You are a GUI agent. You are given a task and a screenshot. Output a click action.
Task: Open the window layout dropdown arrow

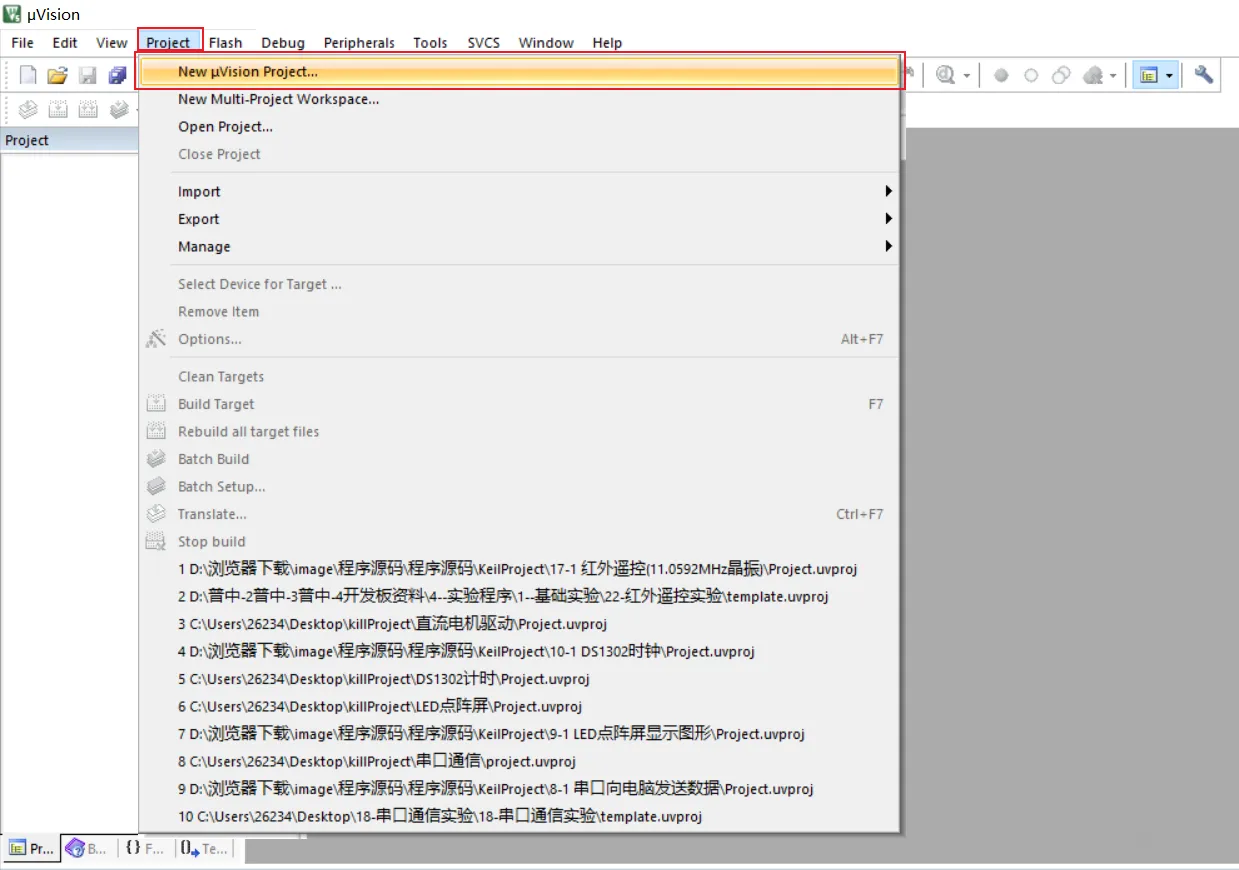(x=1169, y=76)
